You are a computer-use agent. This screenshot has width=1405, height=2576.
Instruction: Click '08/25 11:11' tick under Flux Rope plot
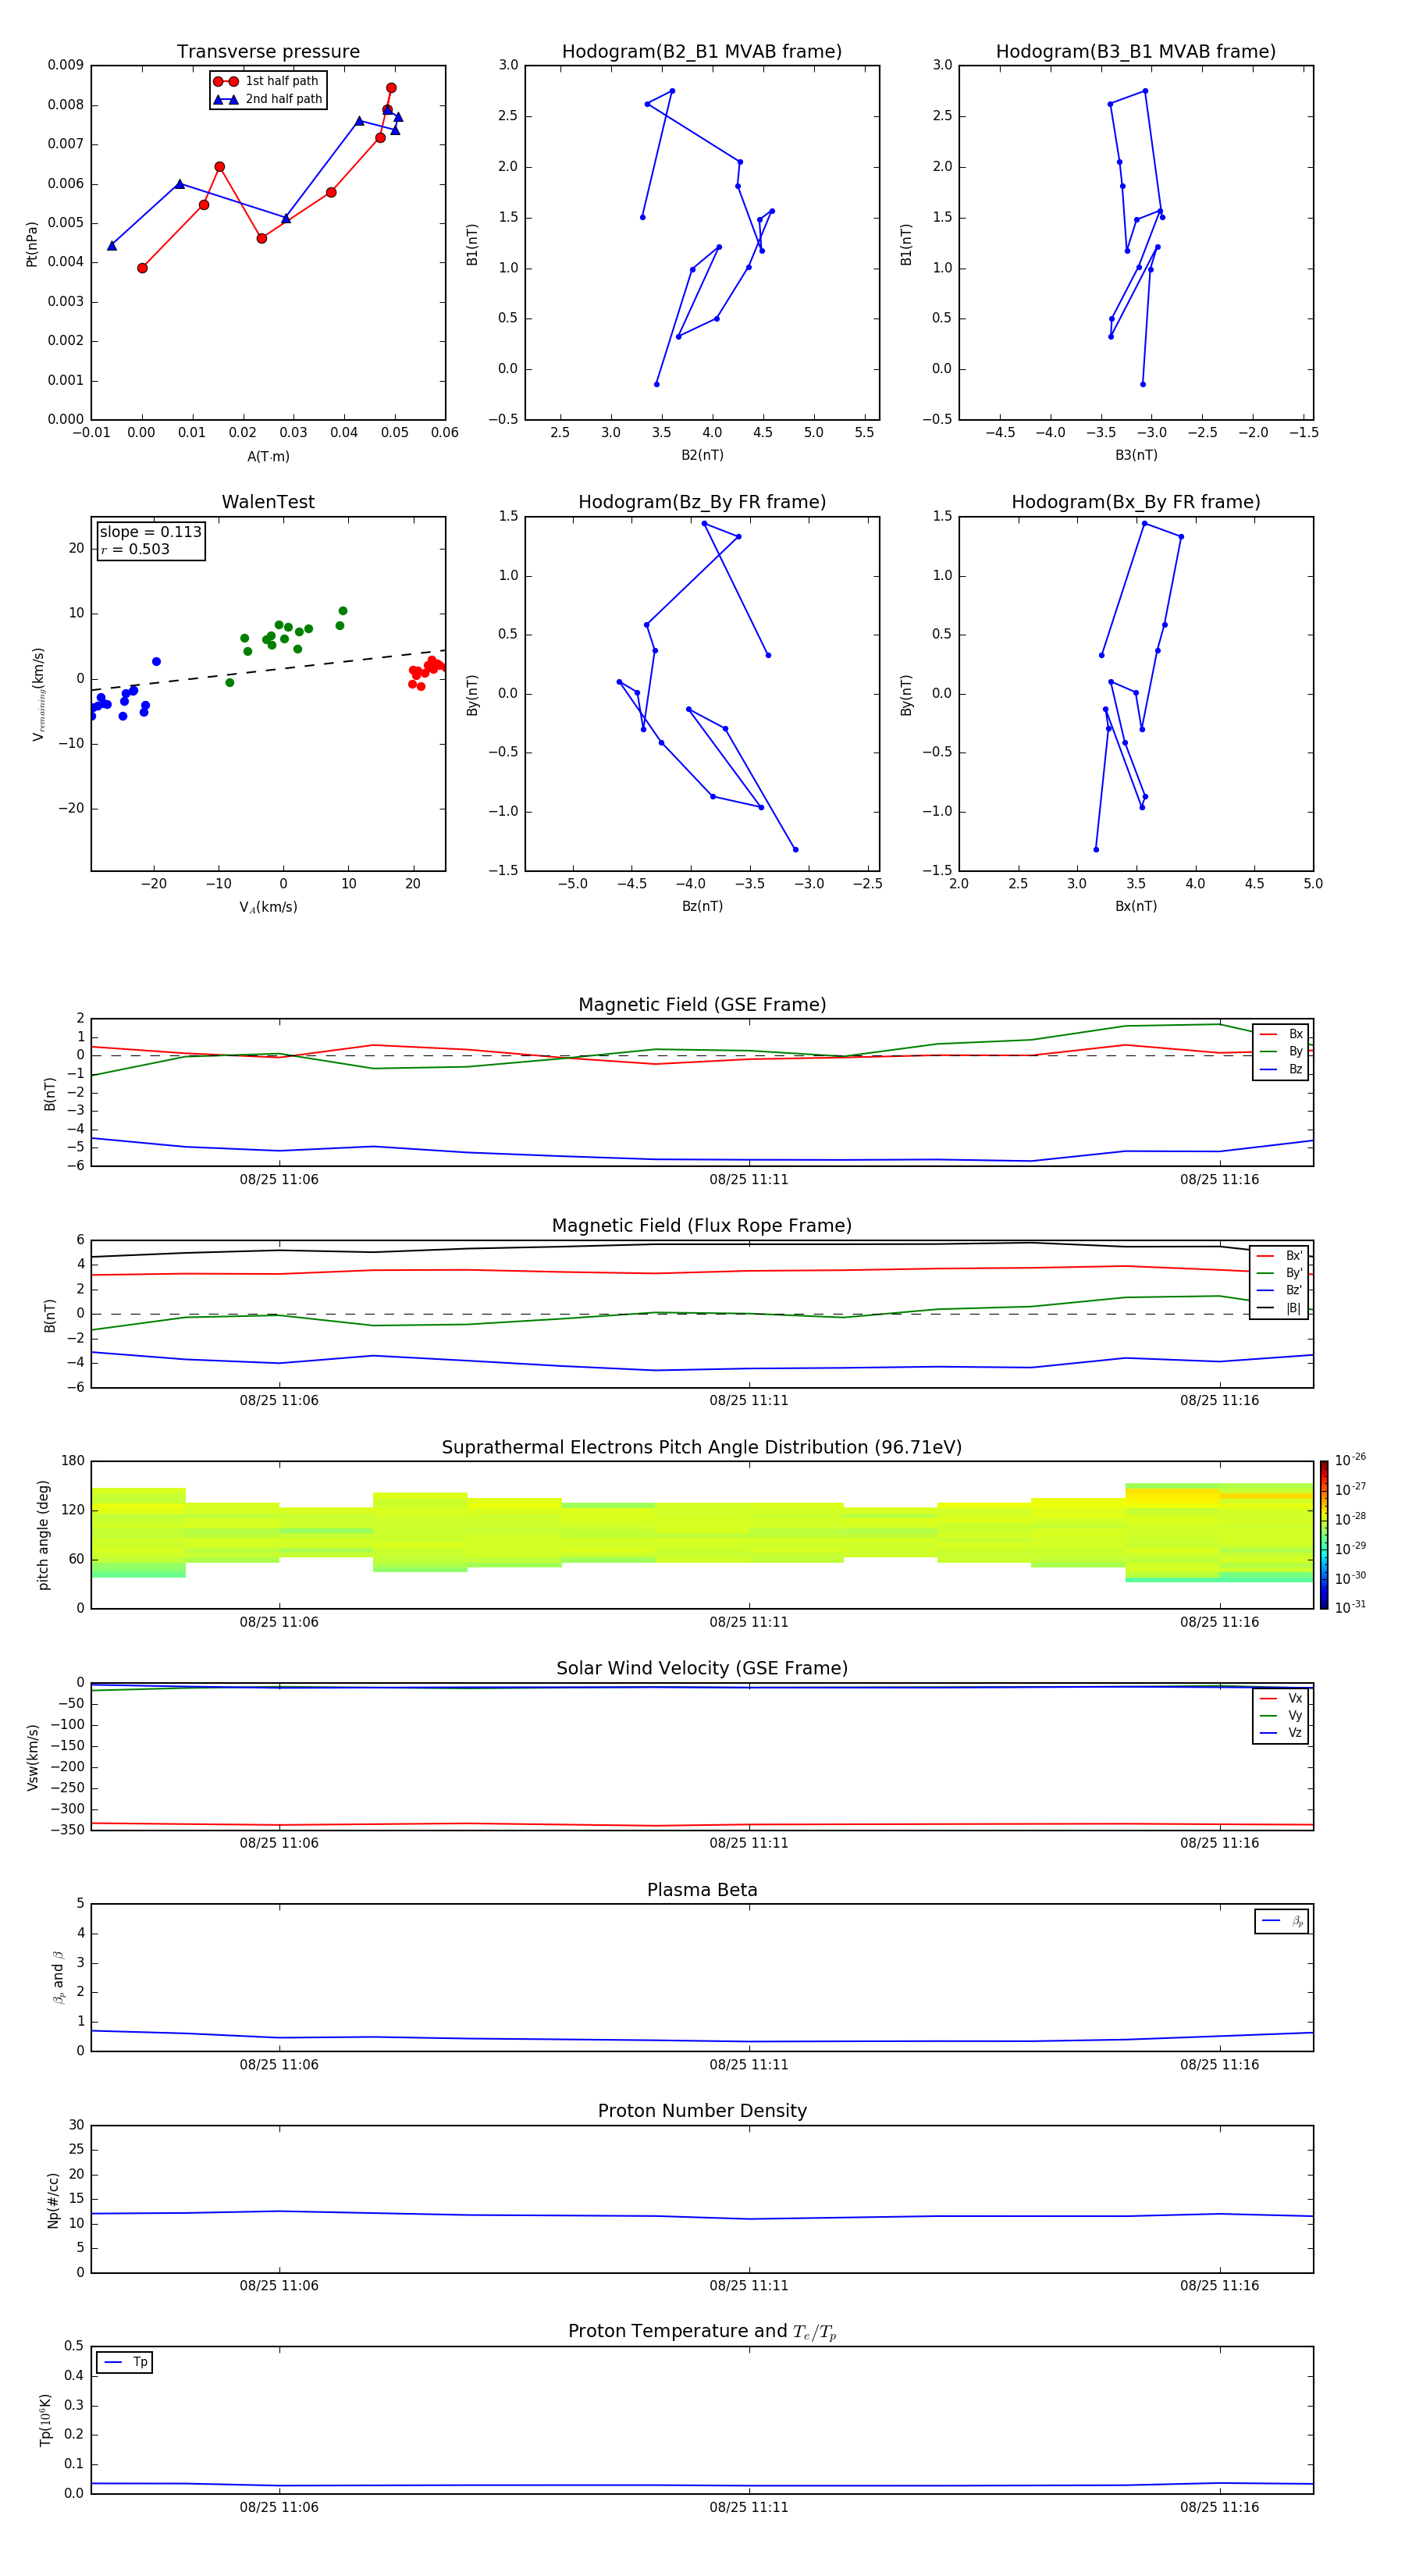749,1401
